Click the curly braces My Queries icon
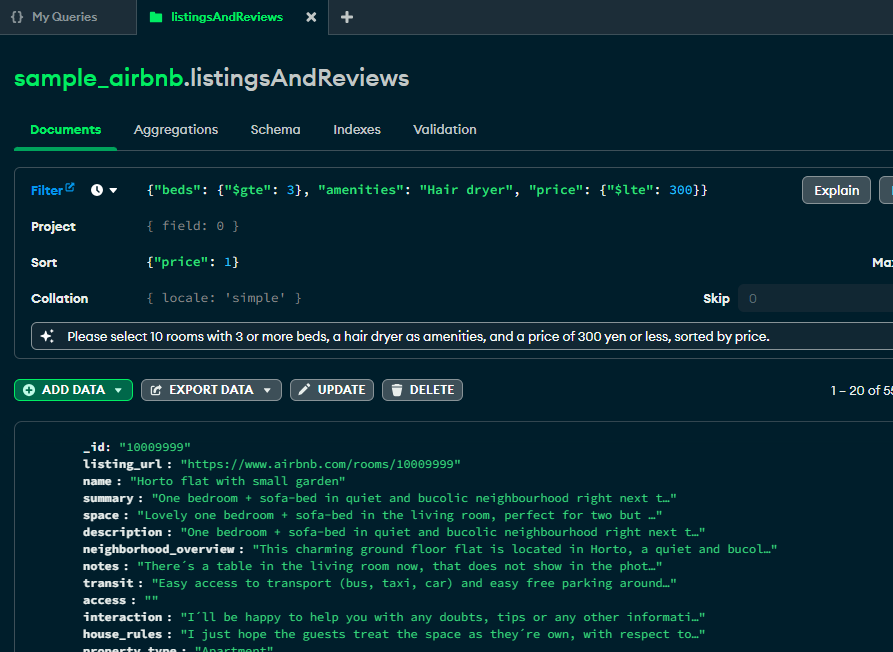 (17, 17)
